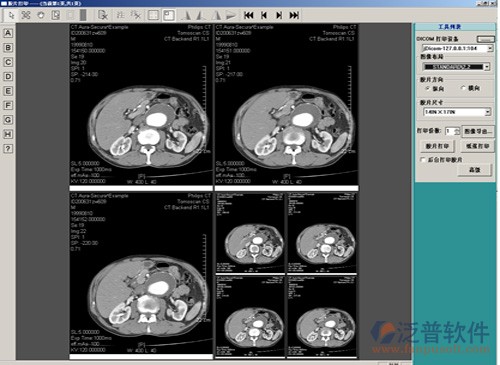
Task: Click the delete image icon in toolbar
Action: point(103,15)
